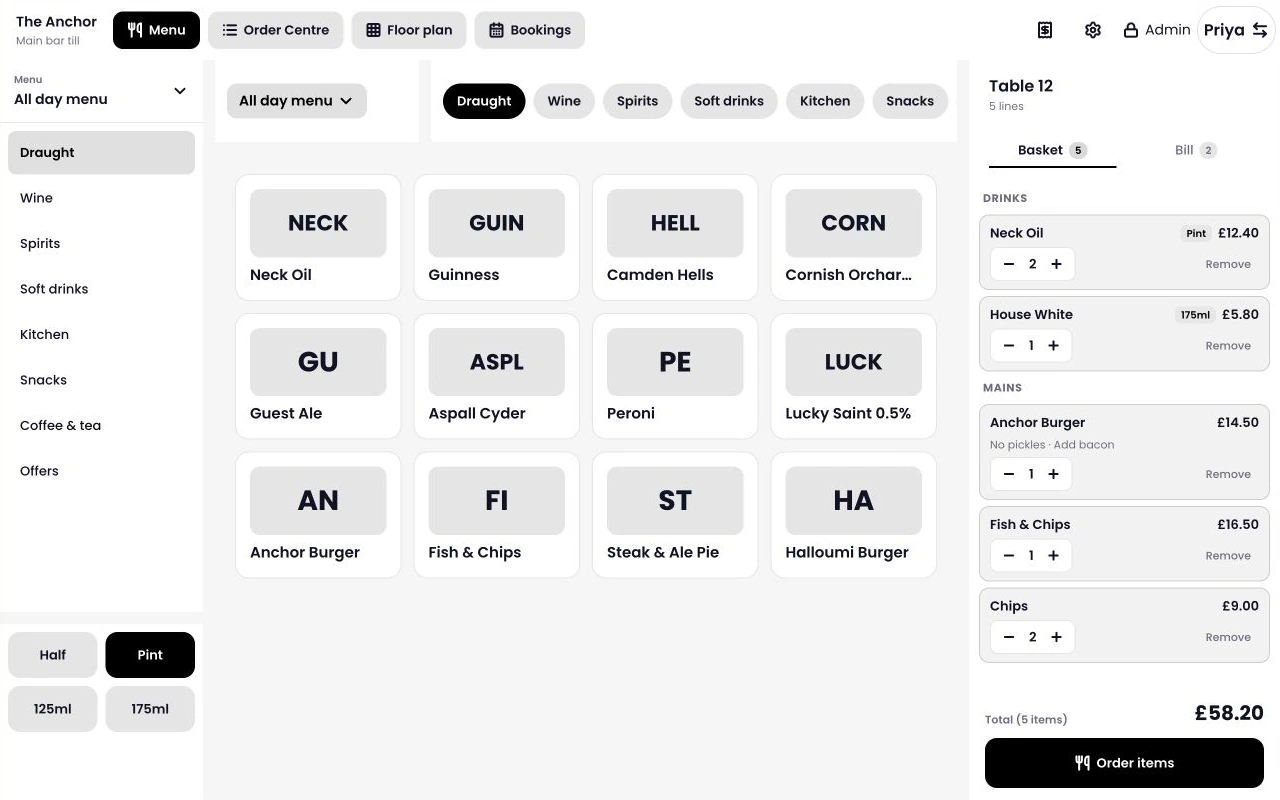Select 175ml serving size
Screen dimensions: 1280x800
coord(150,709)
